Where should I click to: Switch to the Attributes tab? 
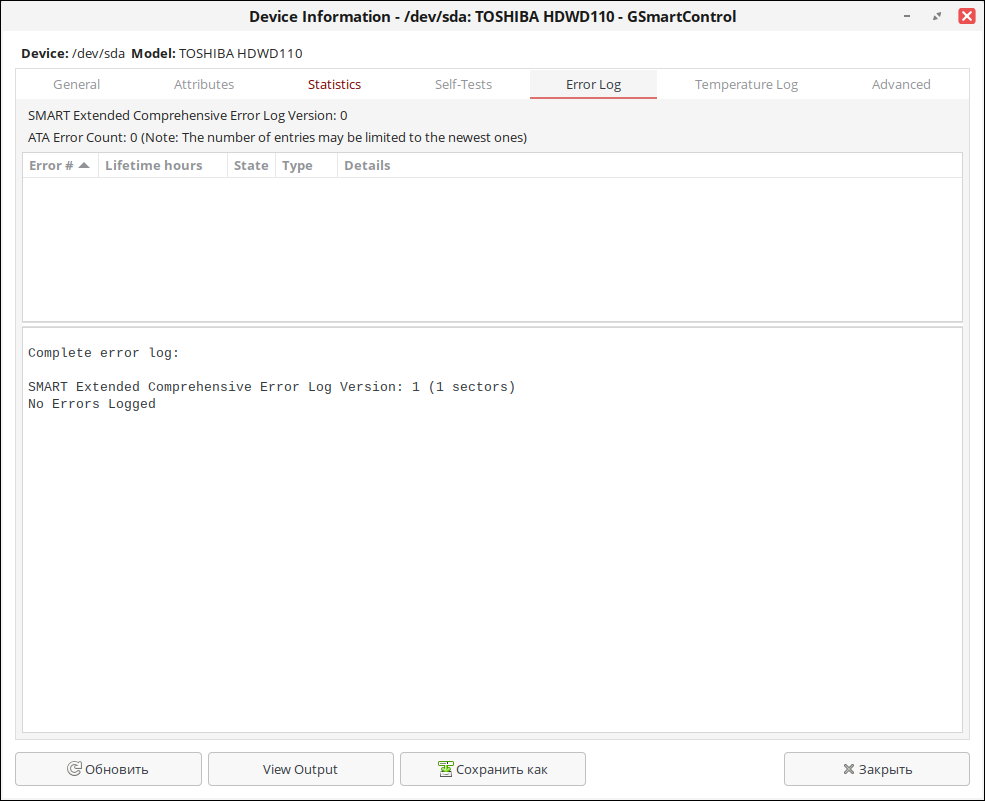click(204, 84)
